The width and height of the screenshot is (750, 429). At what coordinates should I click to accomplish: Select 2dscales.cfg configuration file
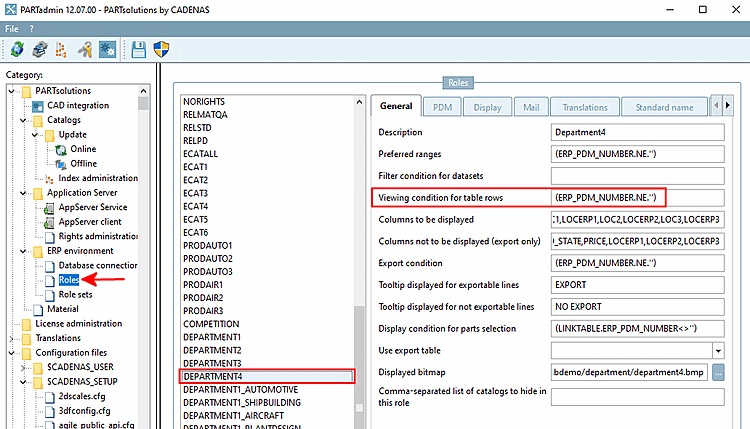[x=82, y=396]
